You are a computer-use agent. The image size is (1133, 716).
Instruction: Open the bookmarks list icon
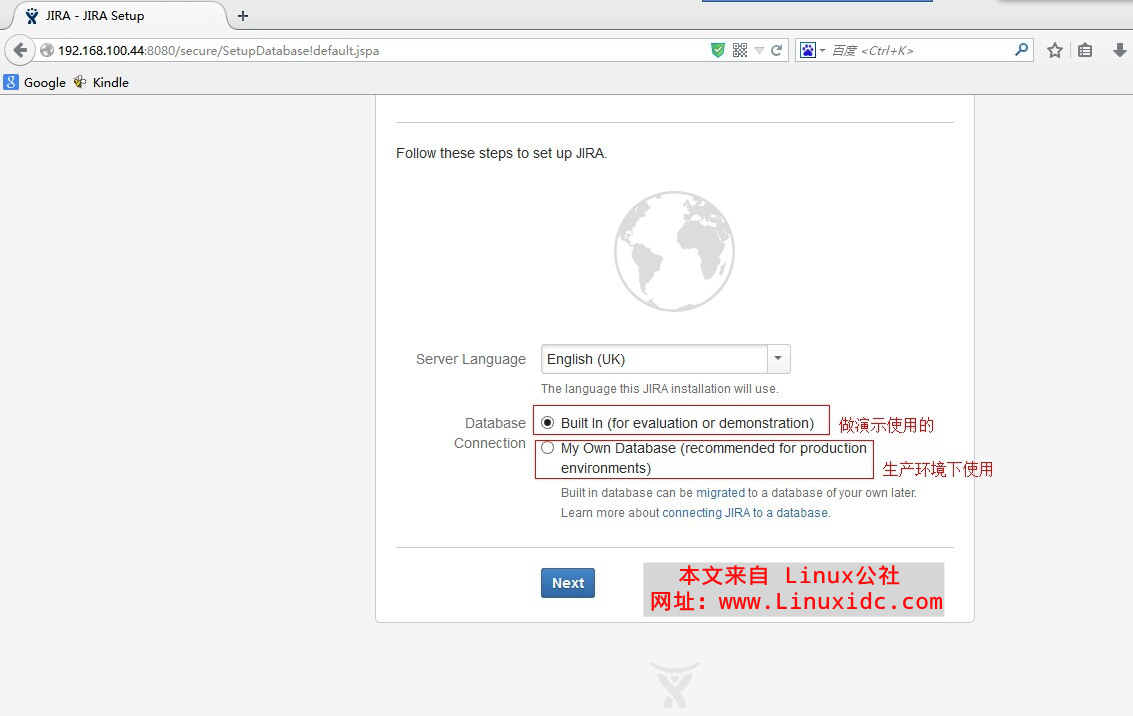(x=1084, y=49)
